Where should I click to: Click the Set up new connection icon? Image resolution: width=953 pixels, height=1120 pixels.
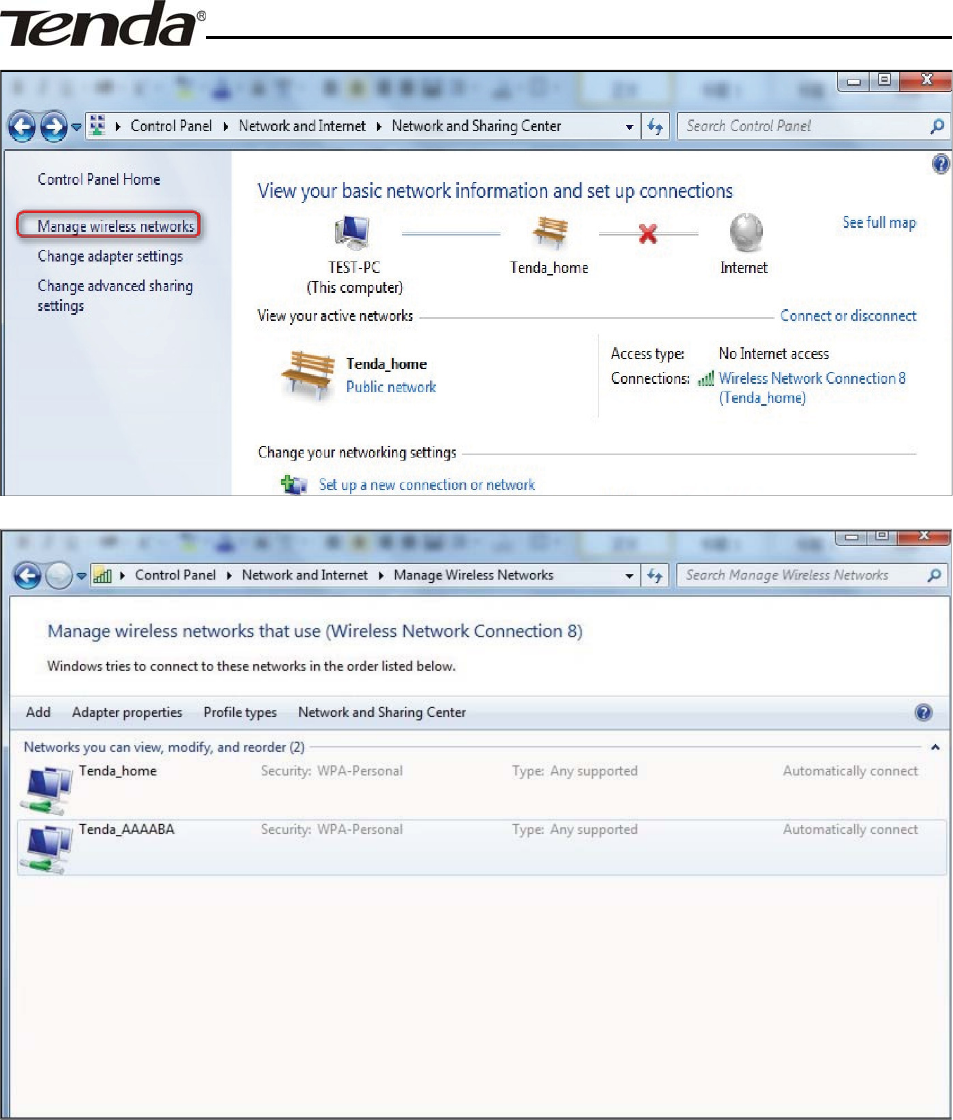[294, 485]
